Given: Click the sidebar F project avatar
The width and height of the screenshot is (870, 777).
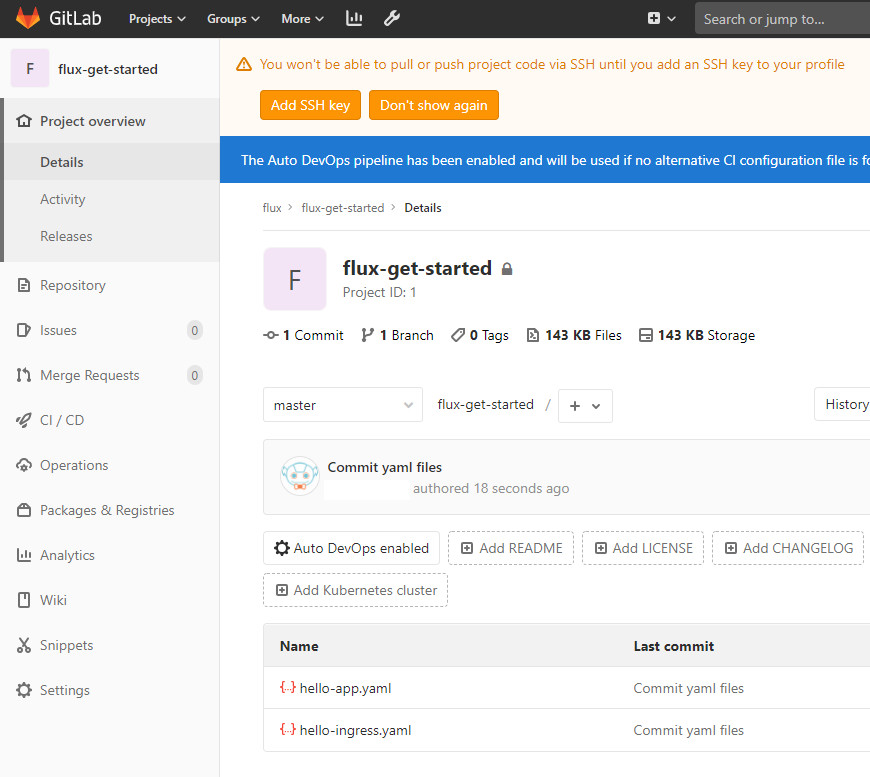Looking at the screenshot, I should [x=30, y=68].
